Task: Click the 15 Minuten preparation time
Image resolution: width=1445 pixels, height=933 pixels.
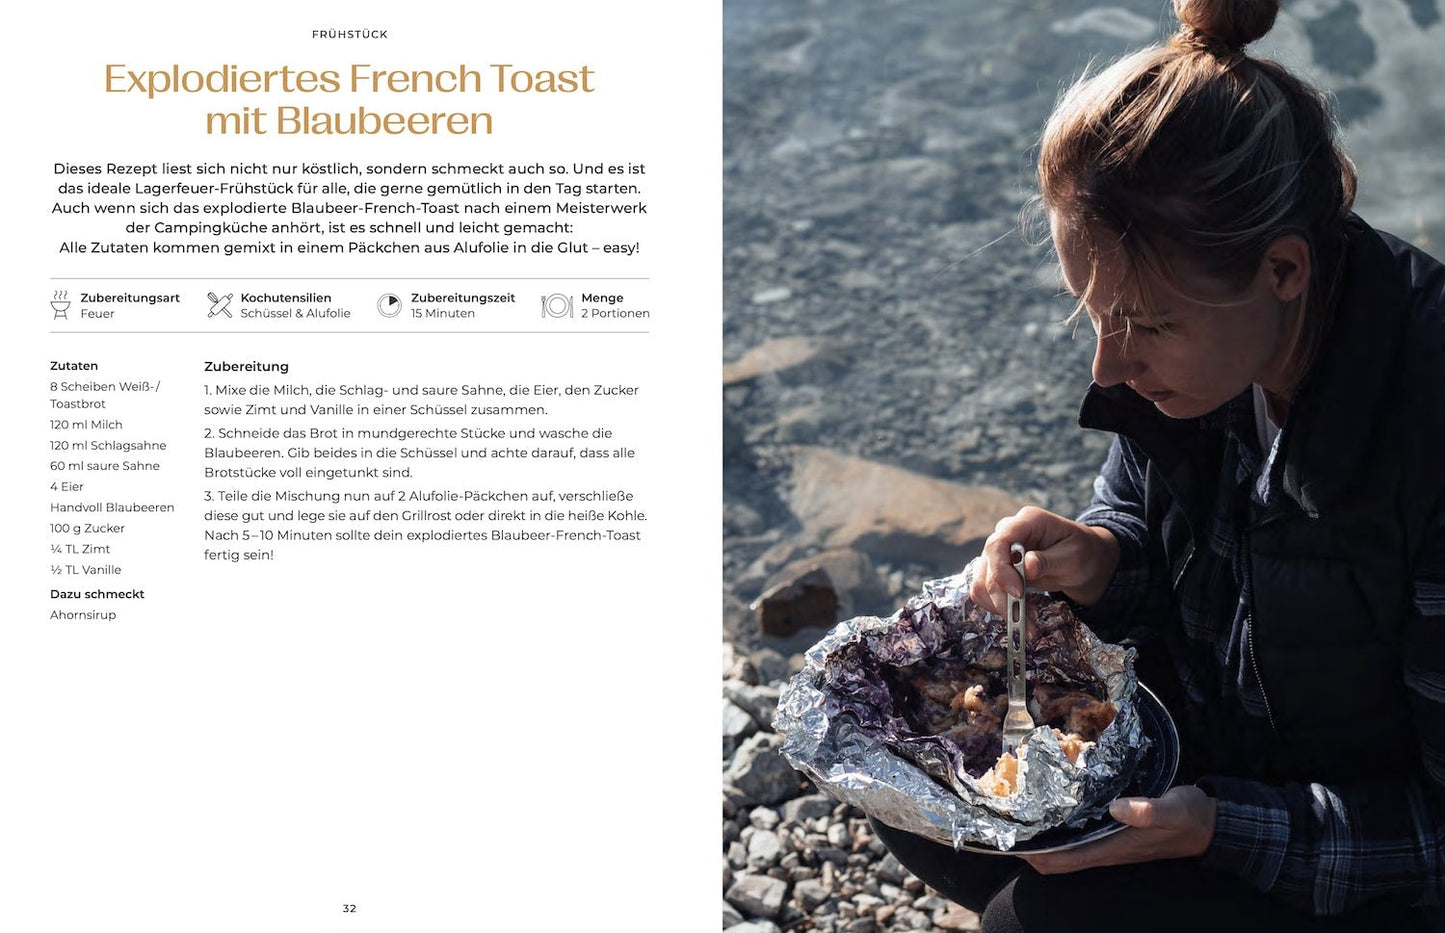Action: tap(443, 313)
